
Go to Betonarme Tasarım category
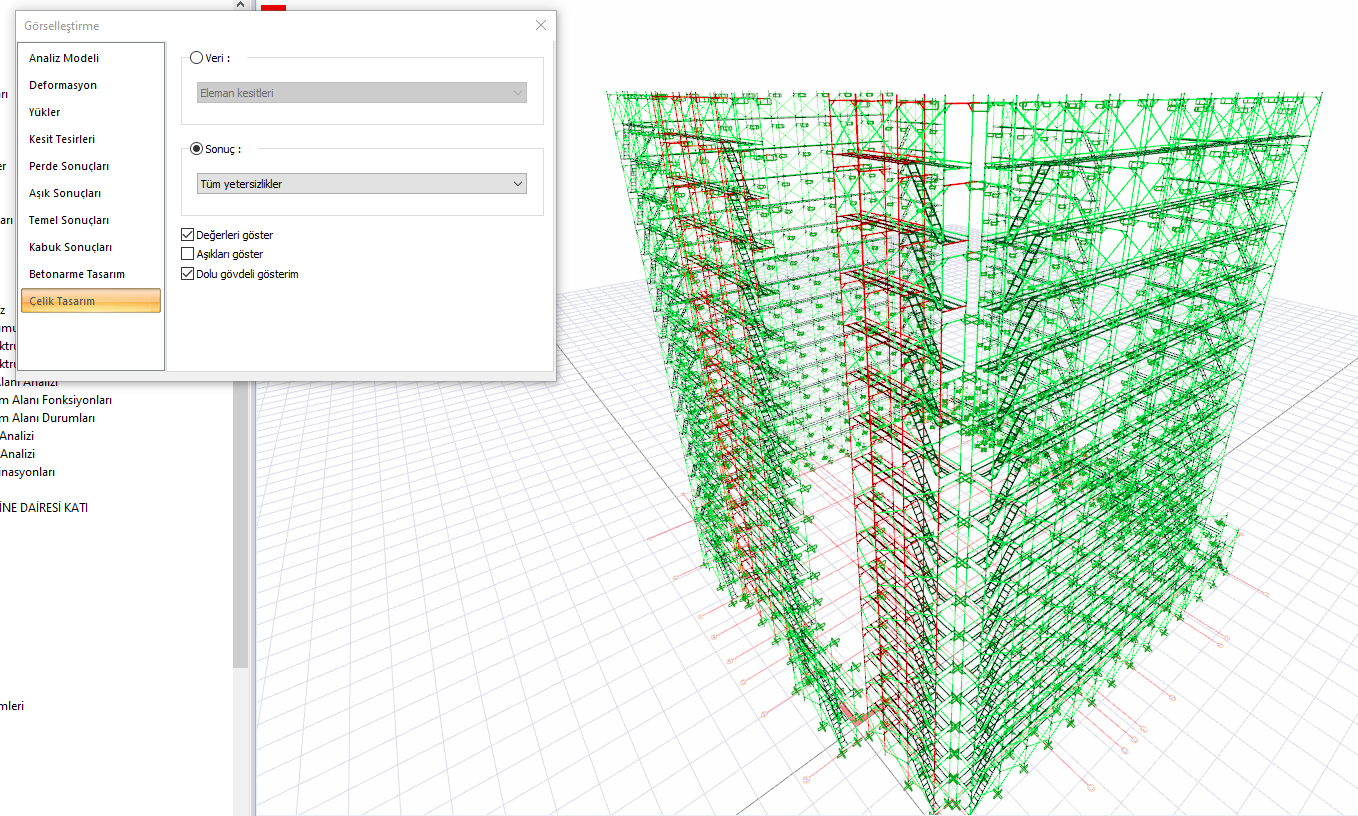(91, 274)
